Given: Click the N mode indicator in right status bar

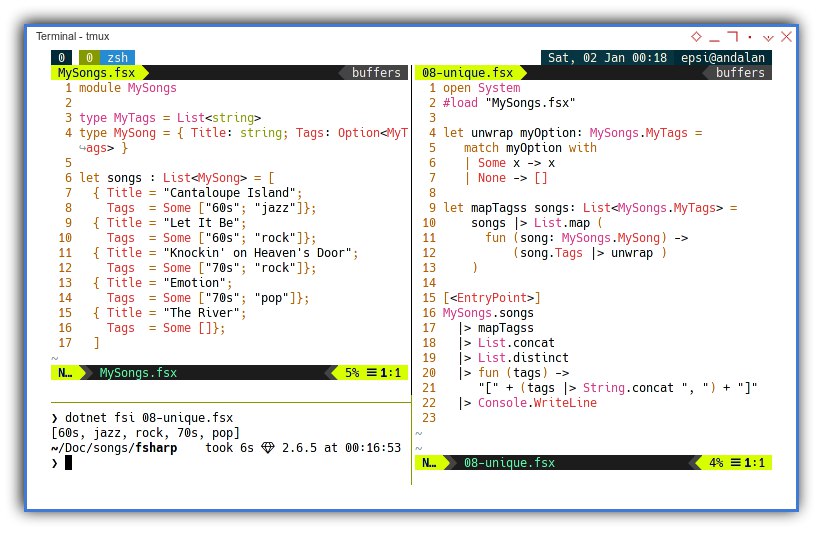Looking at the screenshot, I should 429,463.
